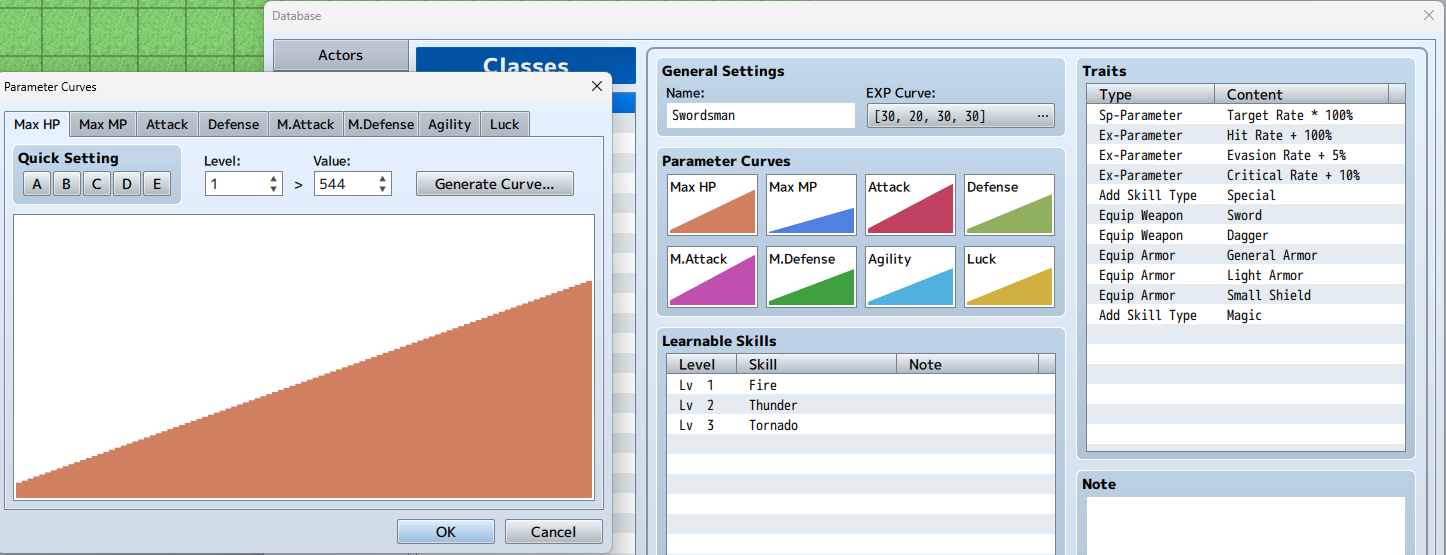Decrease the Value spinner amount
The image size is (1446, 555).
pyautogui.click(x=382, y=189)
